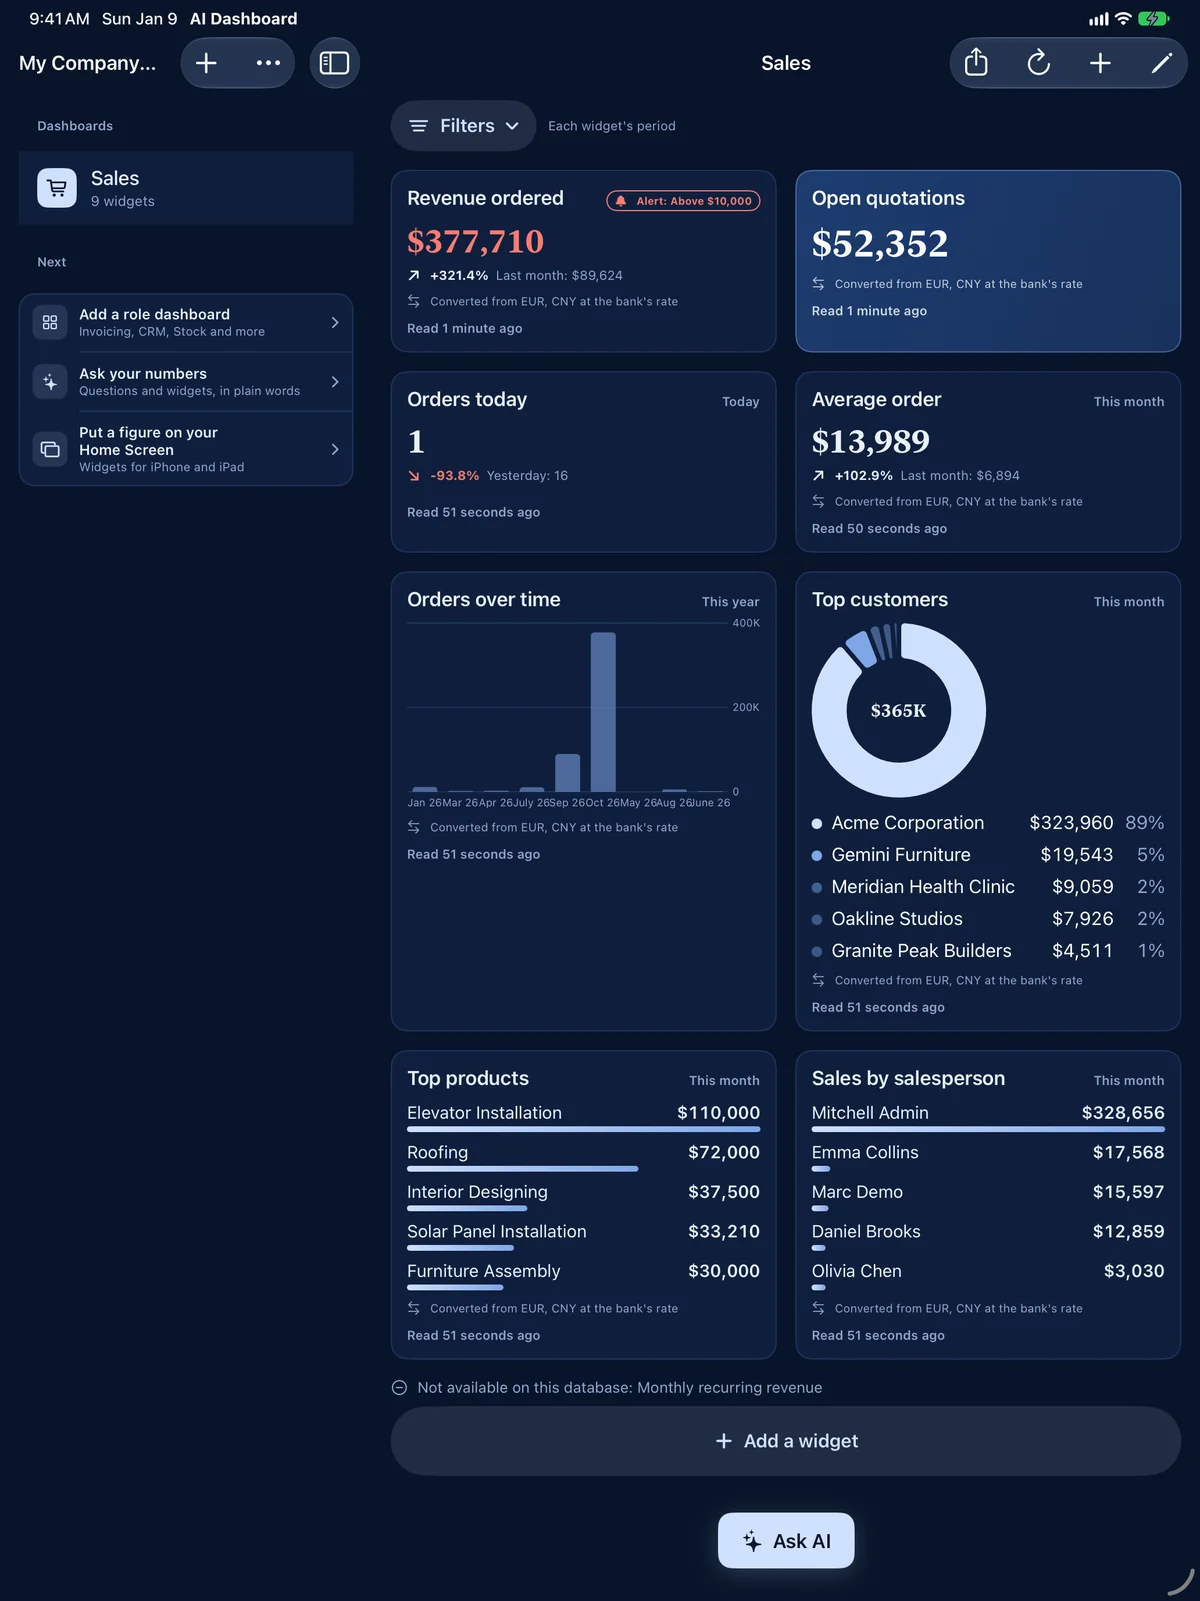The height and width of the screenshot is (1601, 1200).
Task: Tap the plus icon in the top-right toolbar
Action: point(1100,63)
